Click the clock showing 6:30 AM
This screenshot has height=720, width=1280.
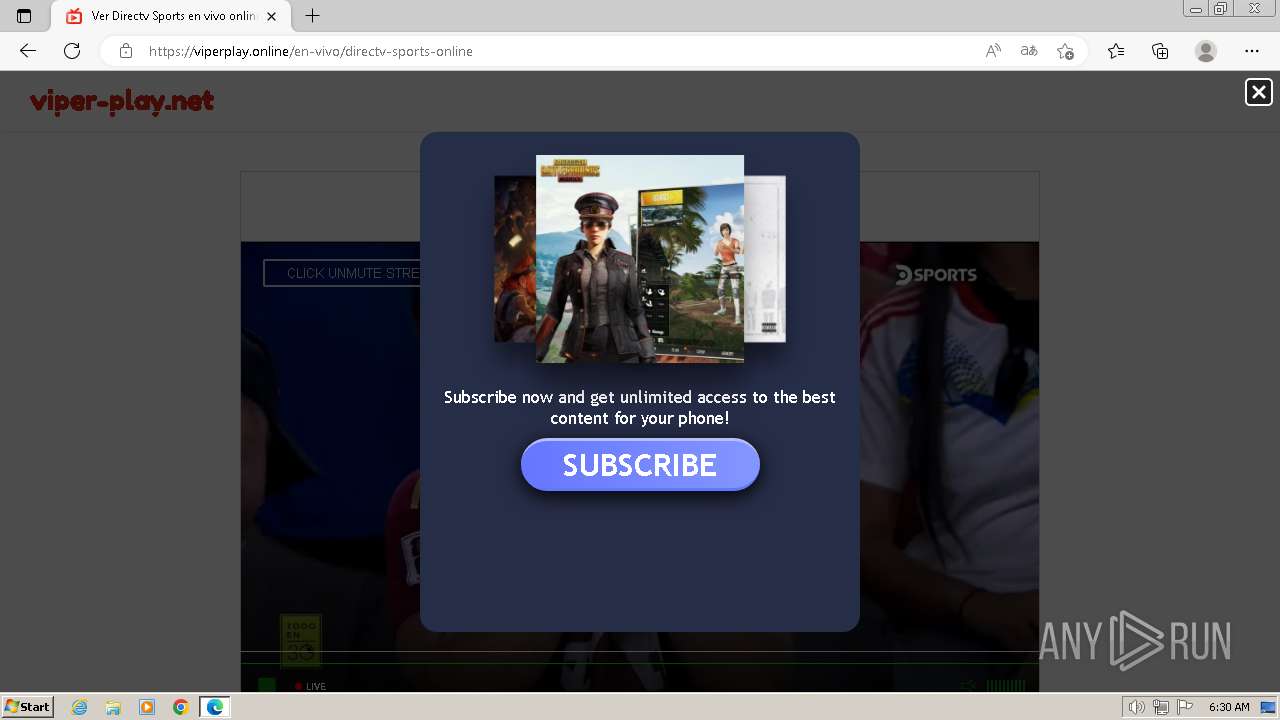click(1229, 707)
